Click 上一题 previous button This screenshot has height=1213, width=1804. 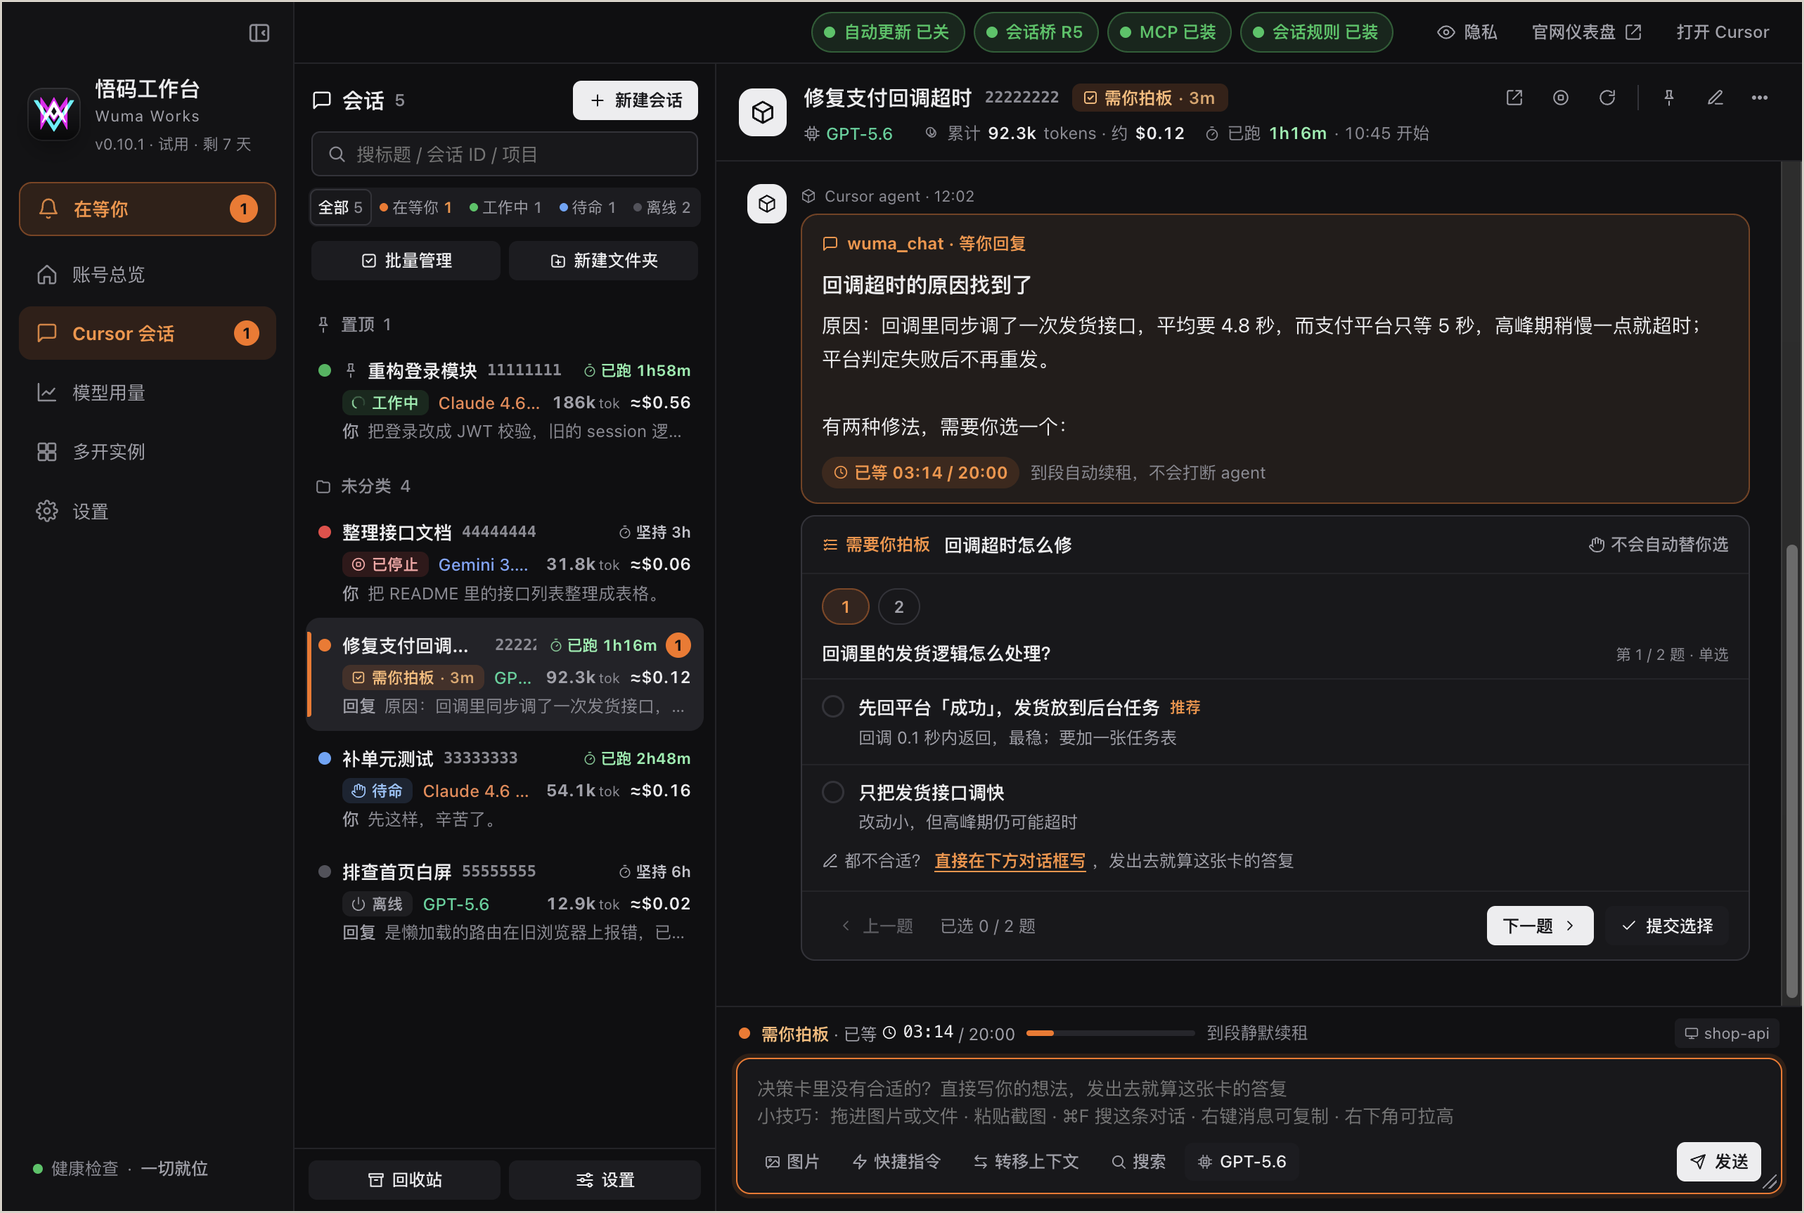click(x=878, y=926)
